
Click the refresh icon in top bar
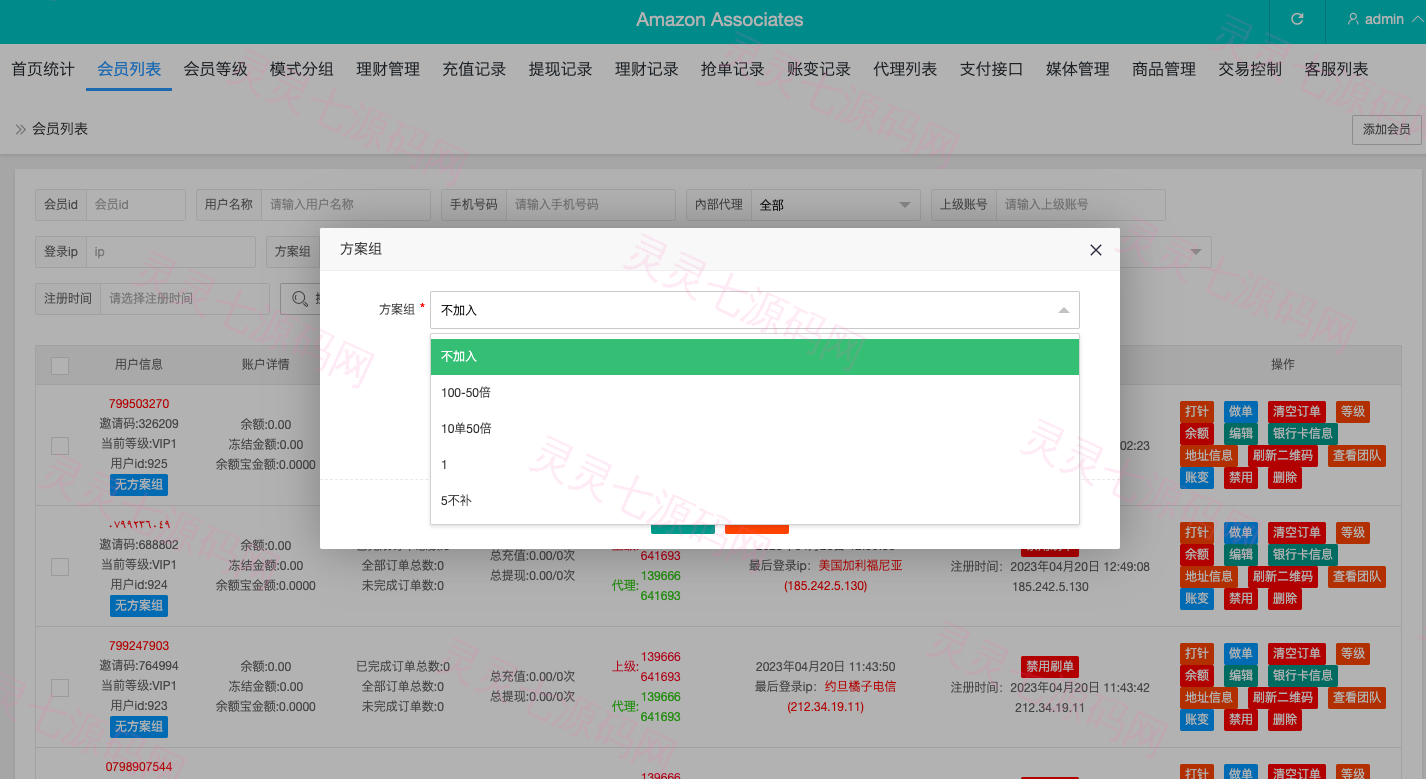tap(1297, 19)
